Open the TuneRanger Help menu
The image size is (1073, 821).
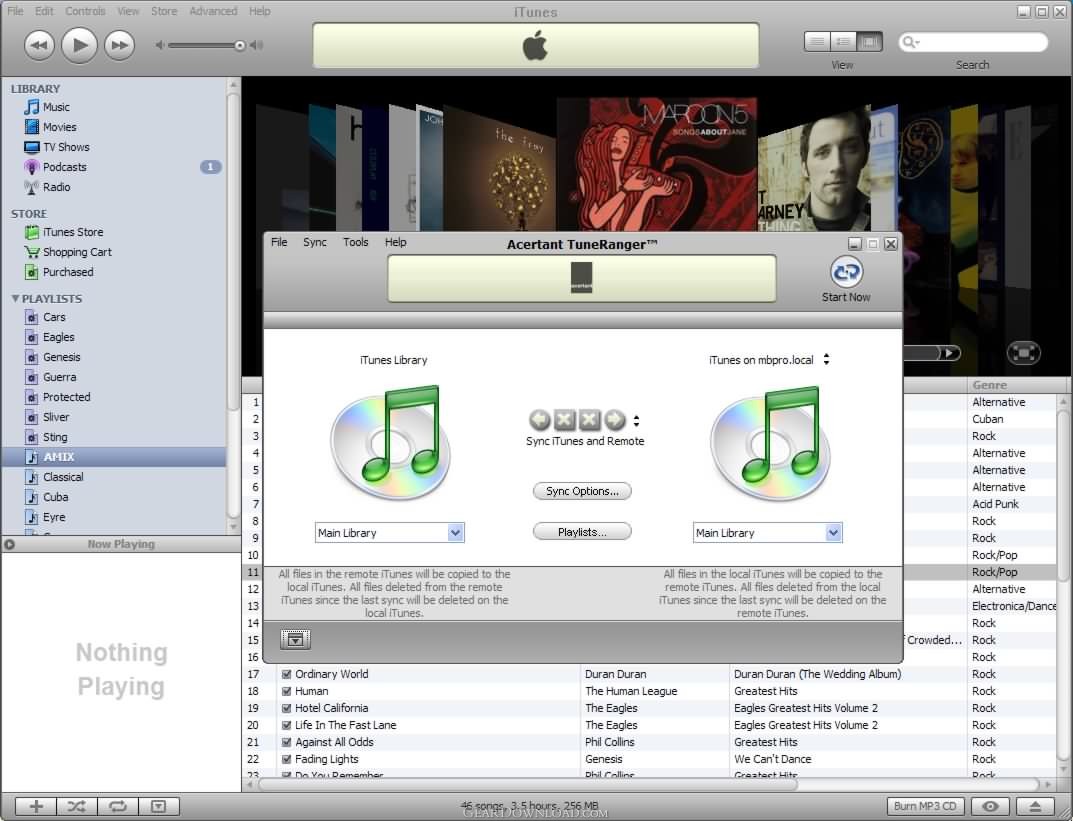[396, 242]
